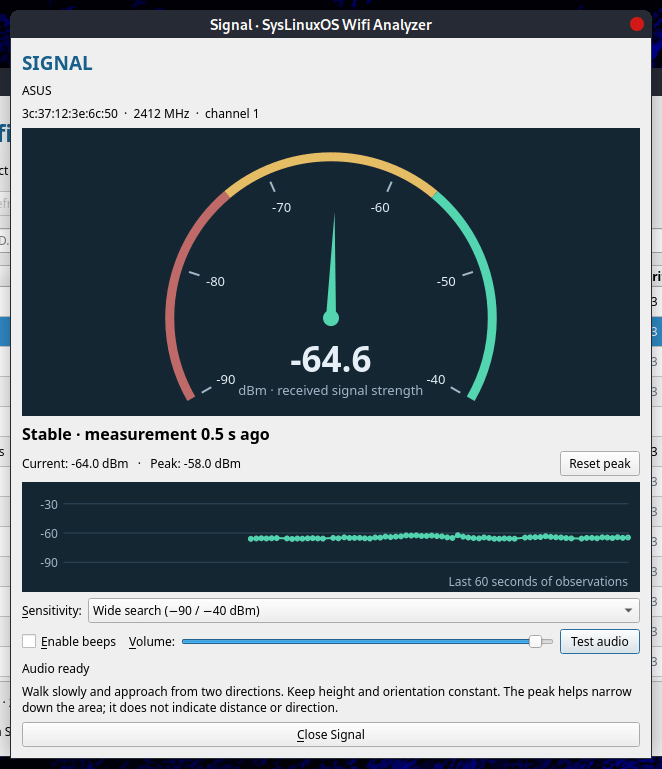Viewport: 662px width, 769px height.
Task: Click the signal history graph line
Action: tap(439, 537)
